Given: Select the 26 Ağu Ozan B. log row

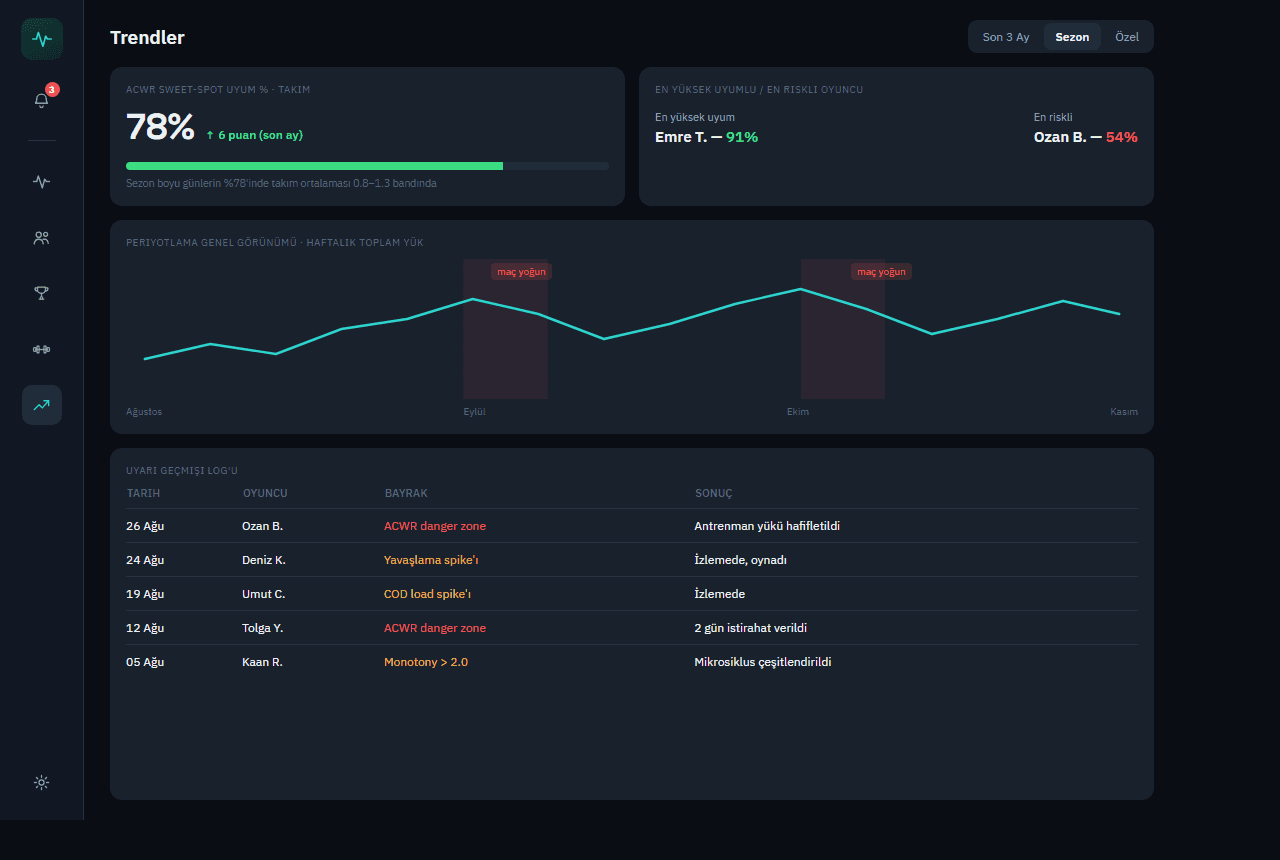Looking at the screenshot, I should tap(631, 526).
